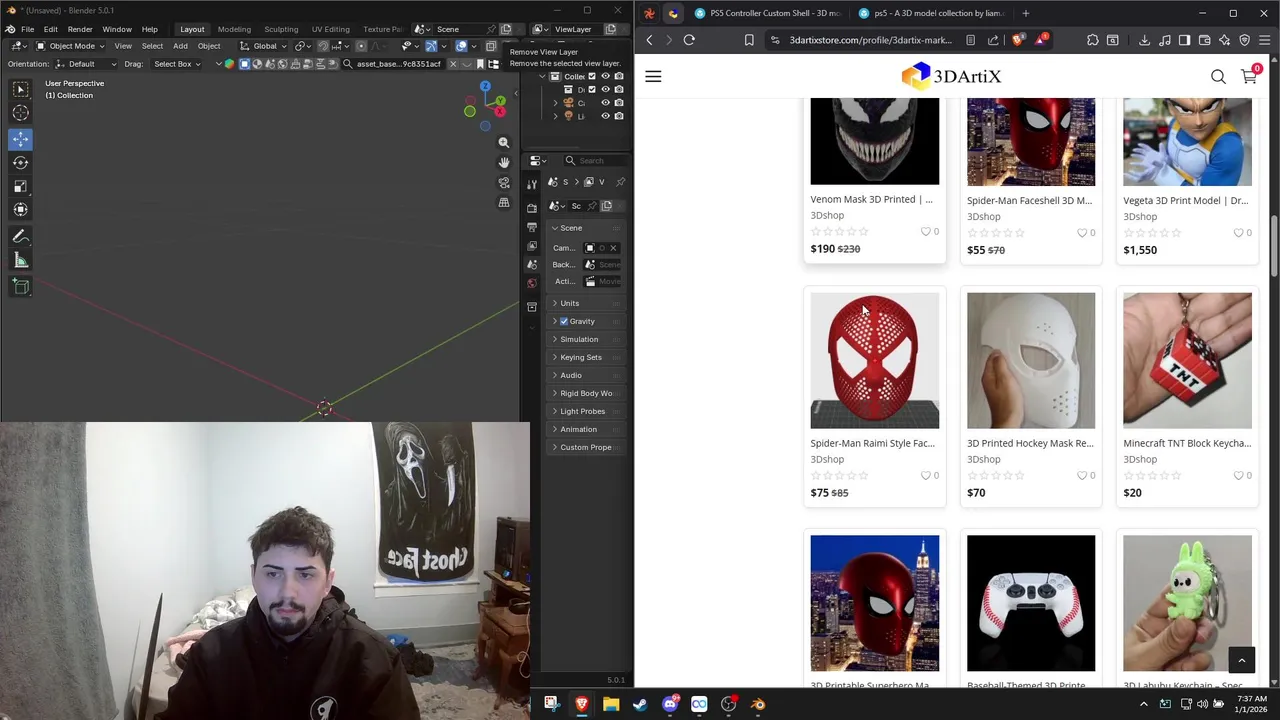1280x720 pixels.
Task: Click the scroll-to-top arrow button
Action: pos(1241,659)
